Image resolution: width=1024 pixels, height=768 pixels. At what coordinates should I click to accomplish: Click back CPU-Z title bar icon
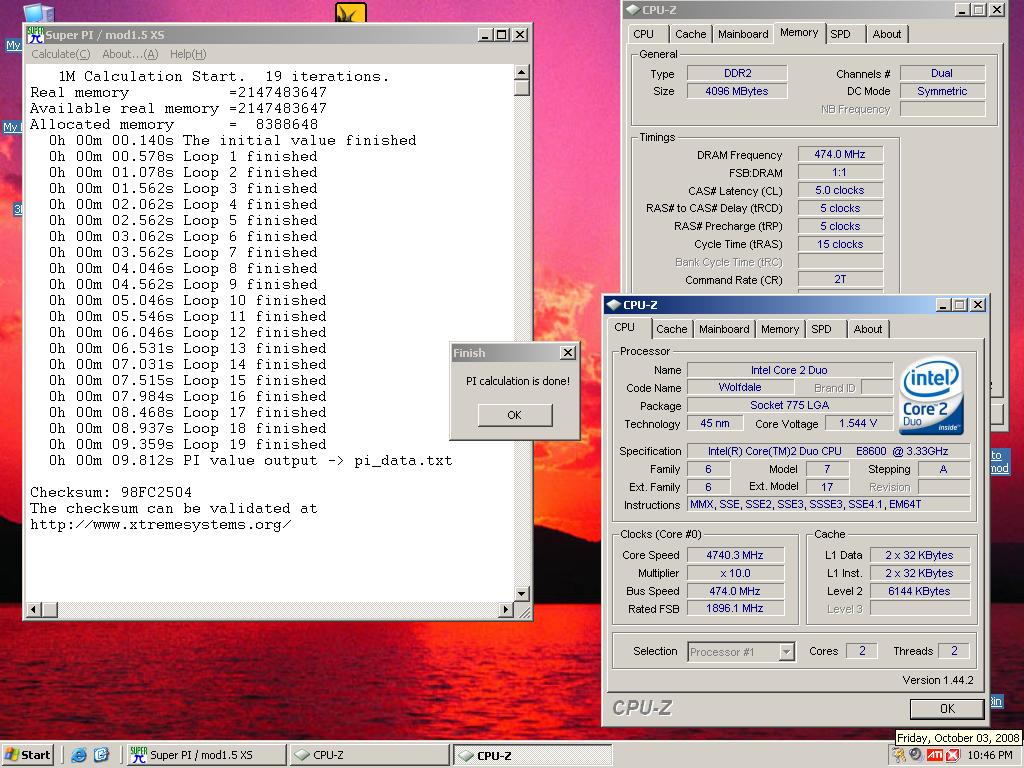point(632,10)
